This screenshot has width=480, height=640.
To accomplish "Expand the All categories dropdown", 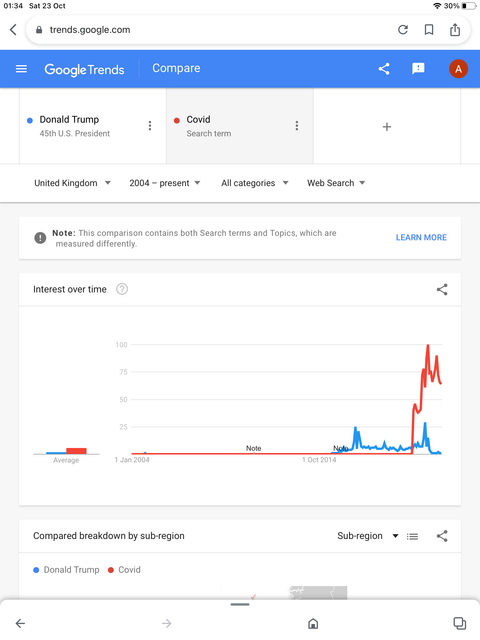I will [x=255, y=183].
